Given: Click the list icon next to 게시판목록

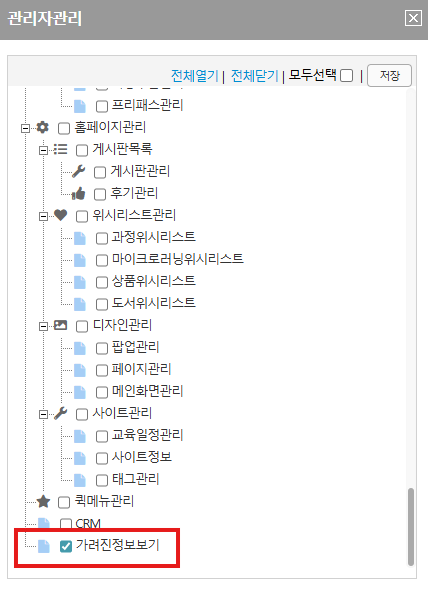Looking at the screenshot, I should click(x=61, y=149).
